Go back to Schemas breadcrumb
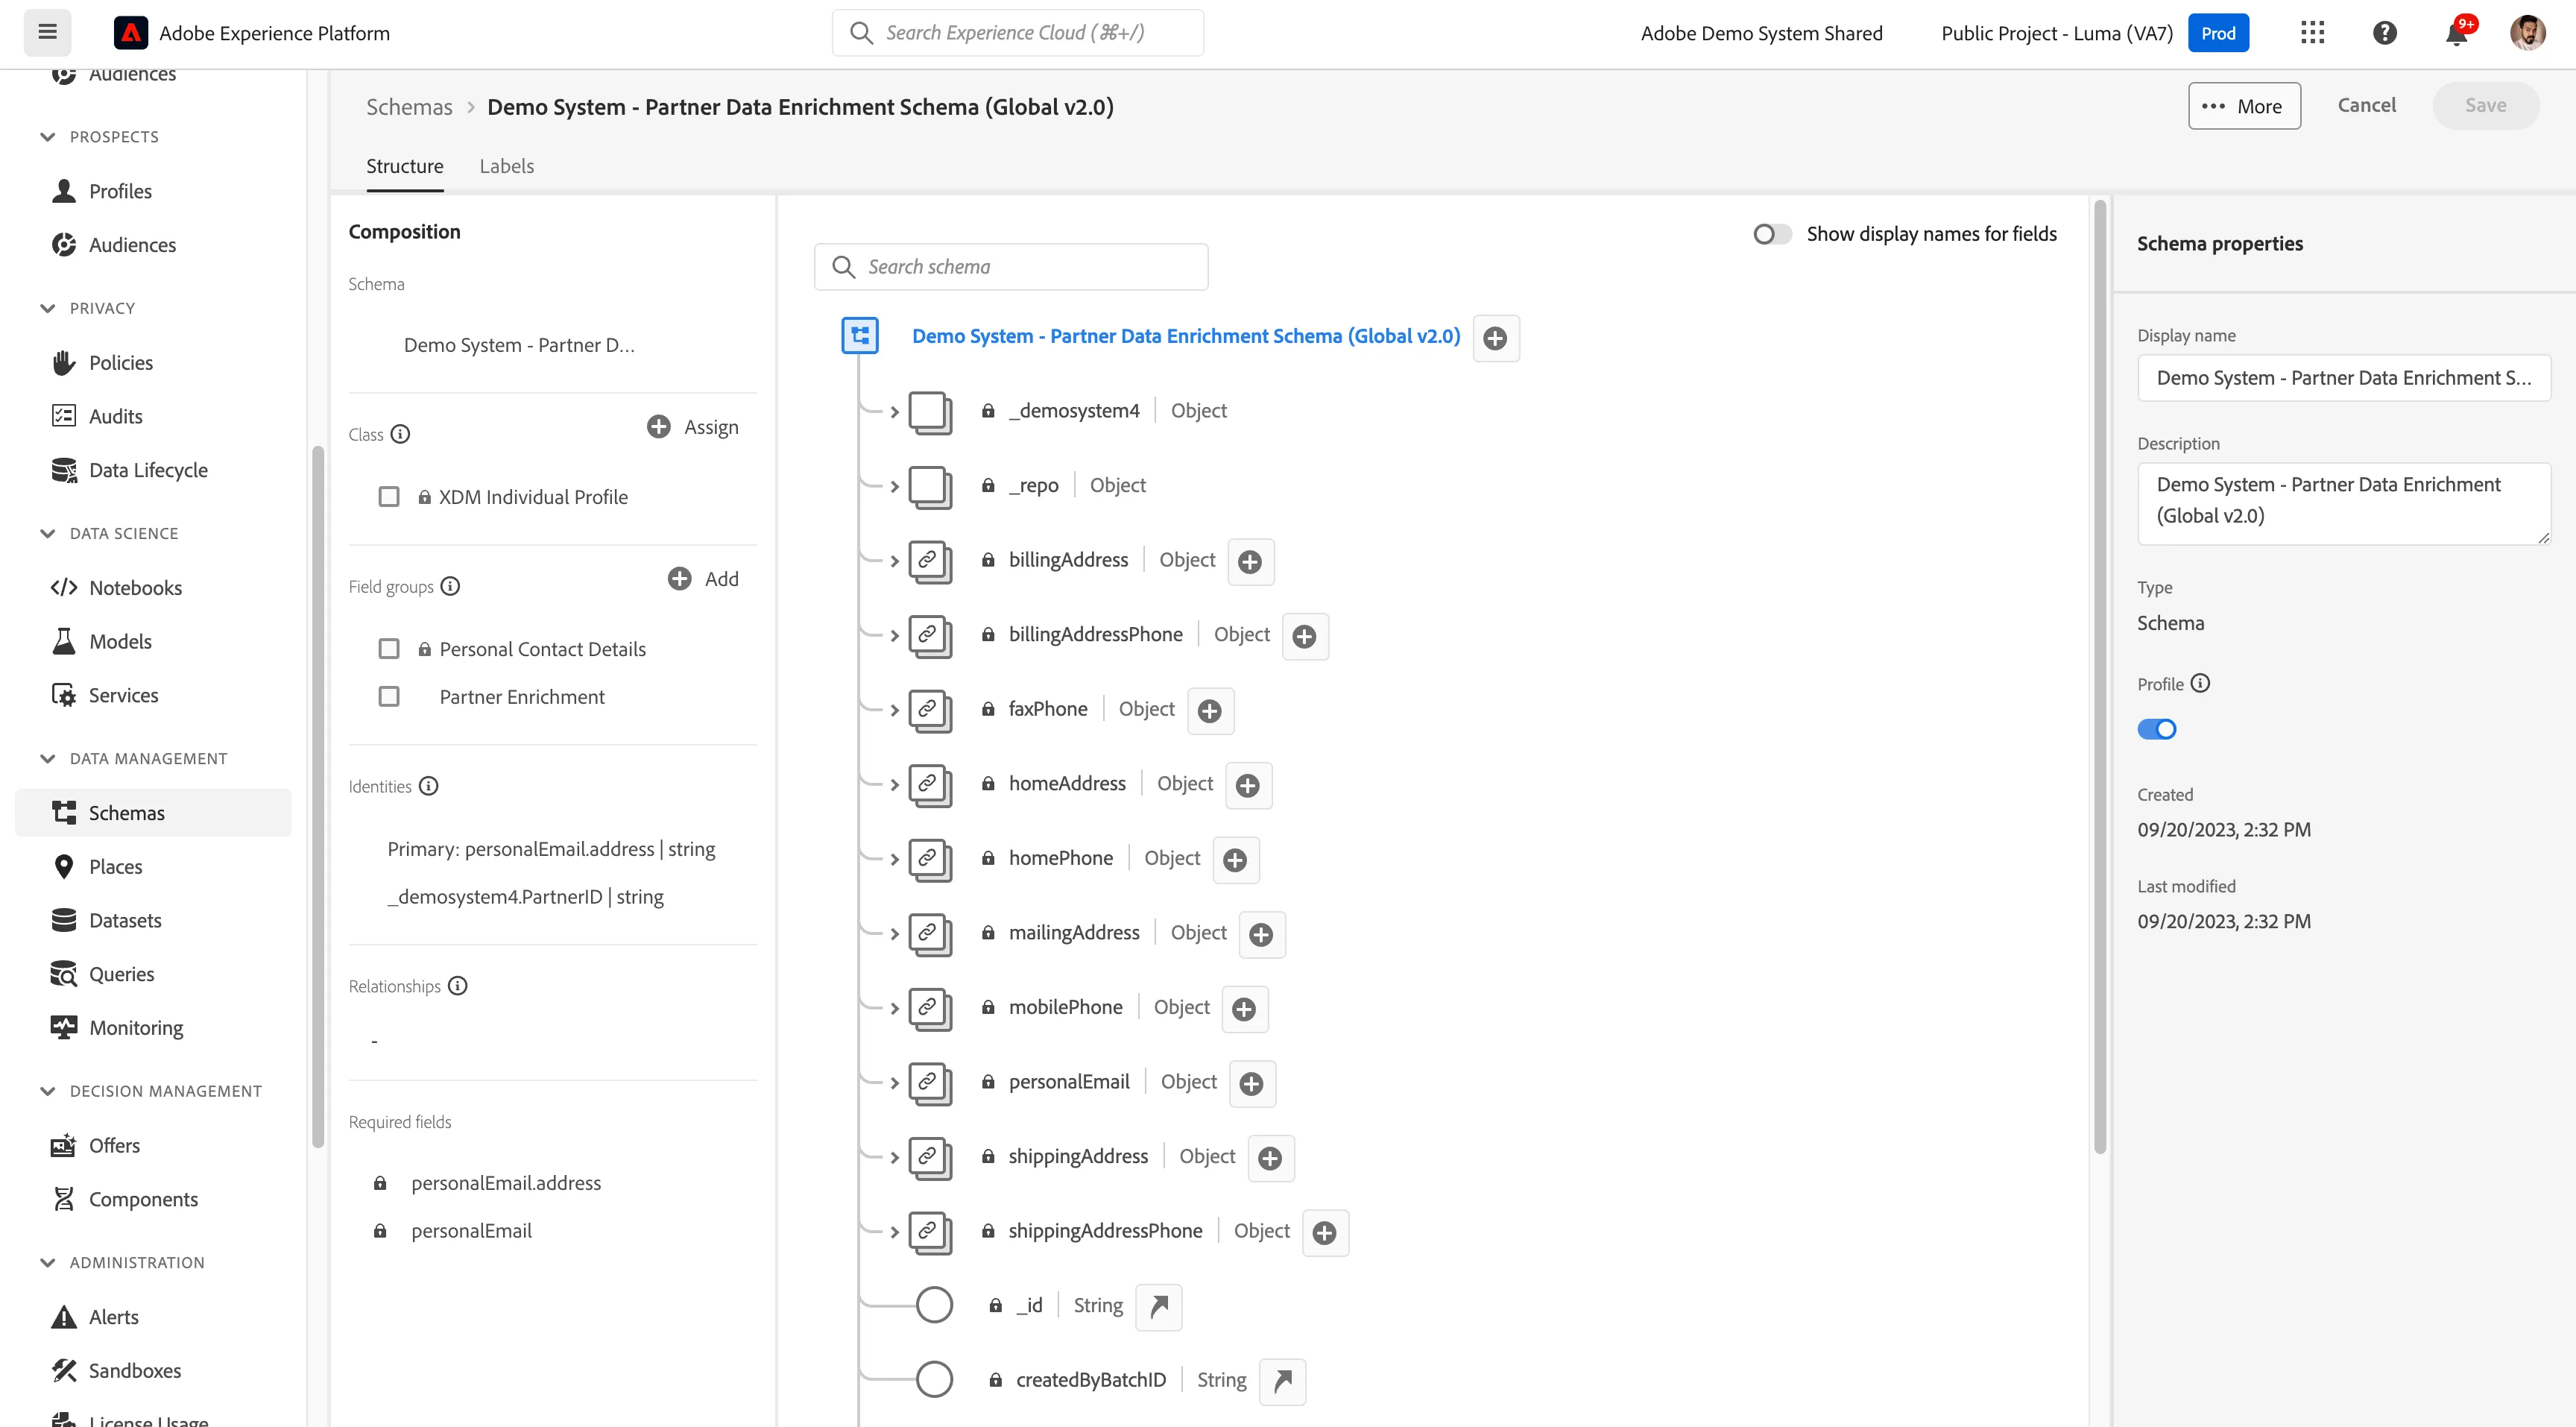2576x1427 pixels. (x=409, y=107)
